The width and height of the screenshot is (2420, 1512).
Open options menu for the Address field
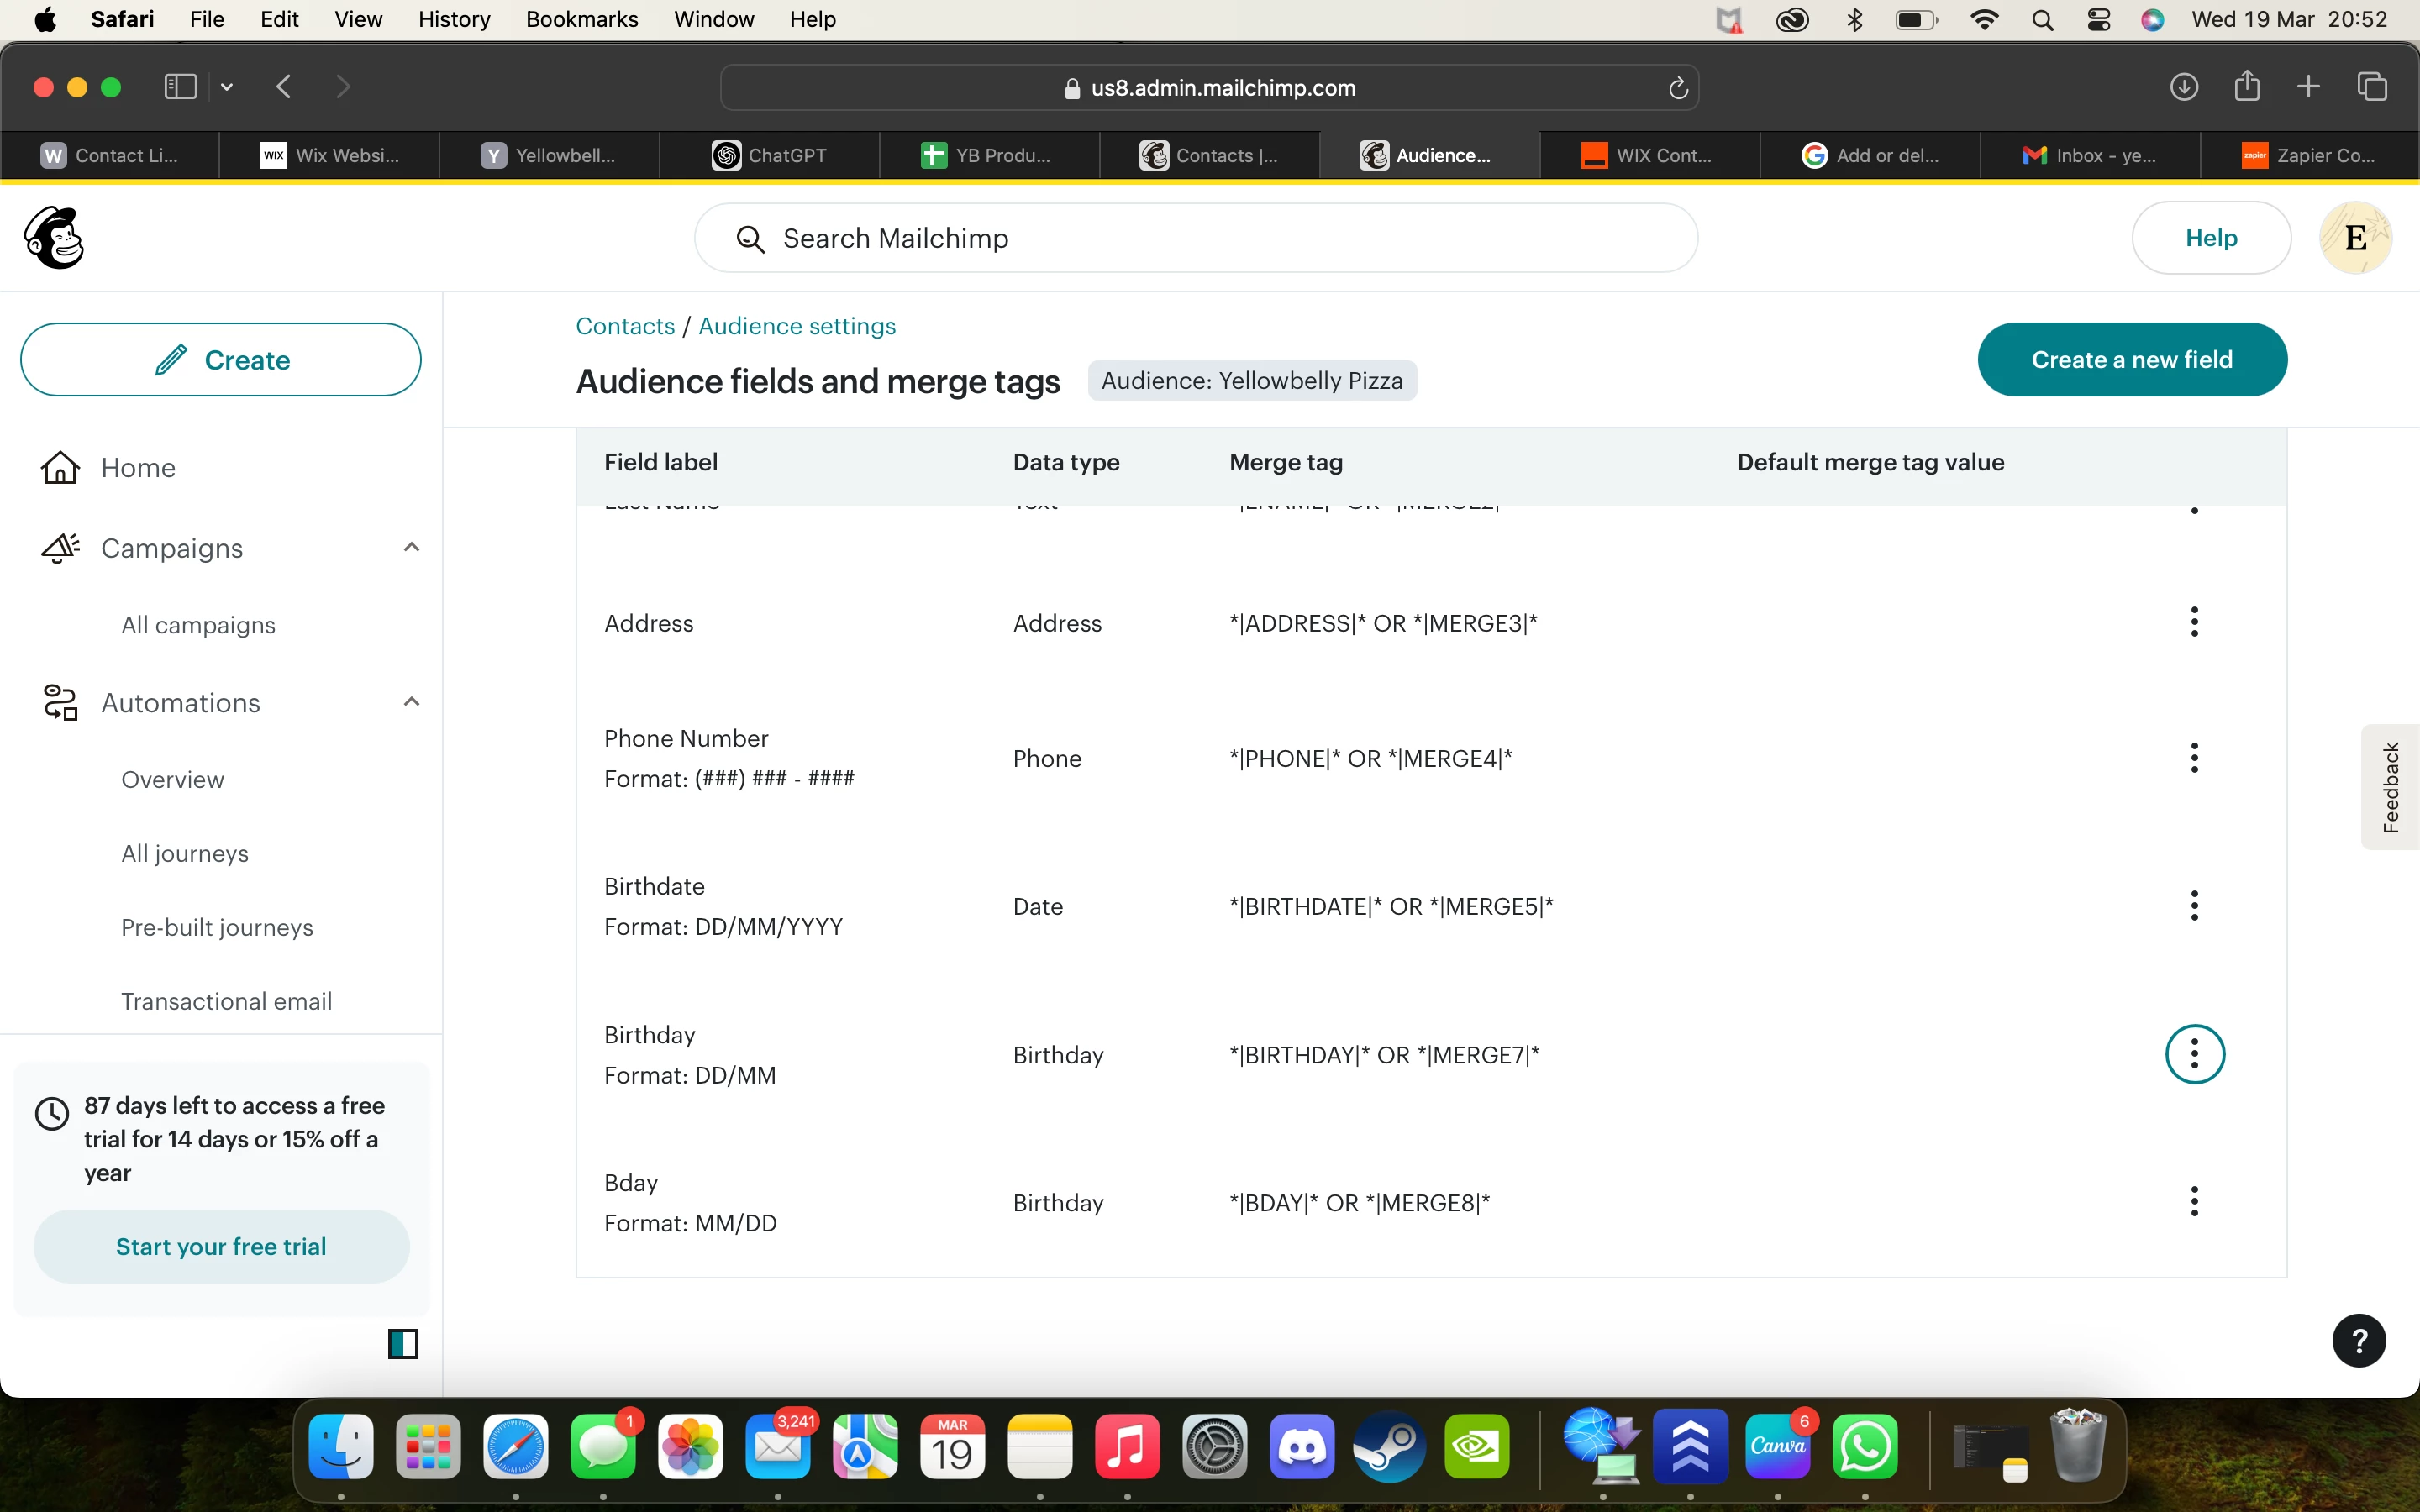(2194, 622)
